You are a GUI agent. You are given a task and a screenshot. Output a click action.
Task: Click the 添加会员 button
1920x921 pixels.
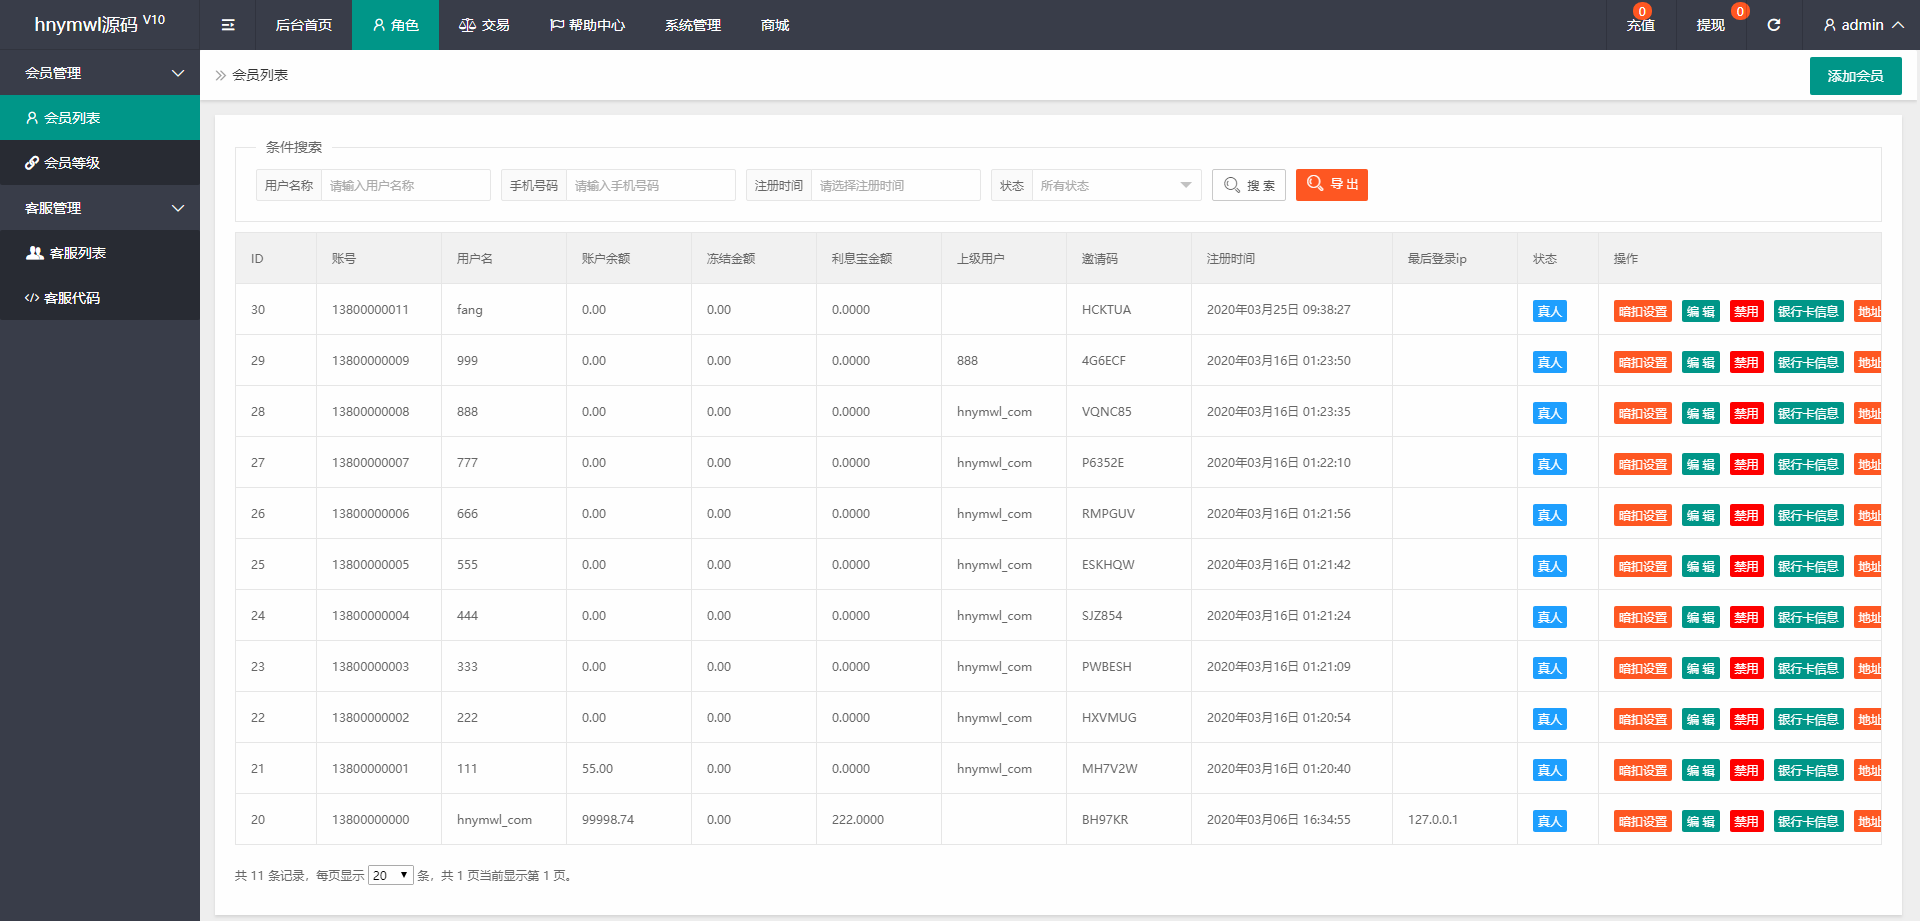point(1855,76)
